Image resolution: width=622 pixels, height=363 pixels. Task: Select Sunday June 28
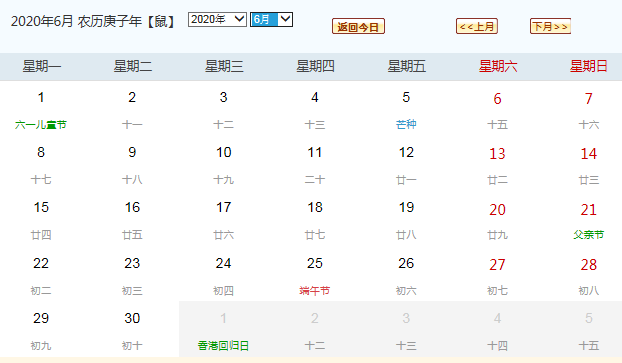point(589,276)
